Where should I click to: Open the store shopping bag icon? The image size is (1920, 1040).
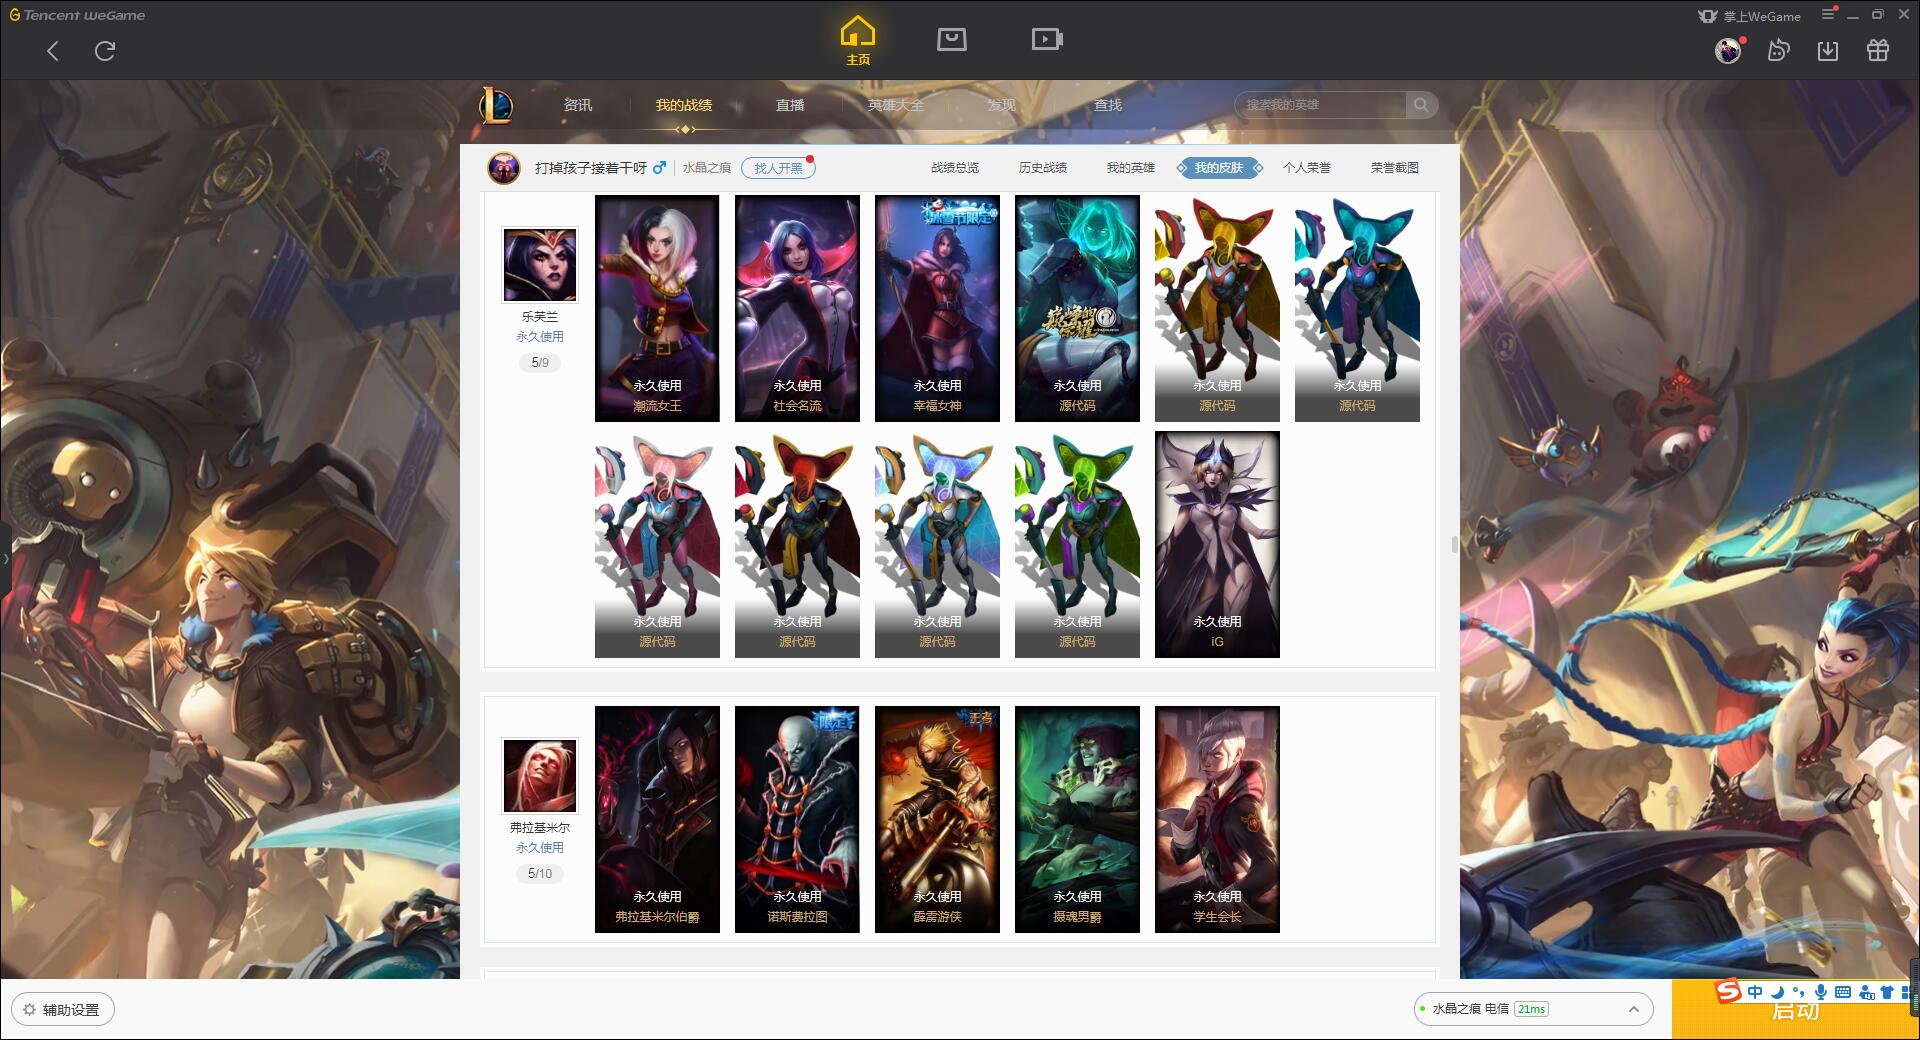click(x=952, y=40)
